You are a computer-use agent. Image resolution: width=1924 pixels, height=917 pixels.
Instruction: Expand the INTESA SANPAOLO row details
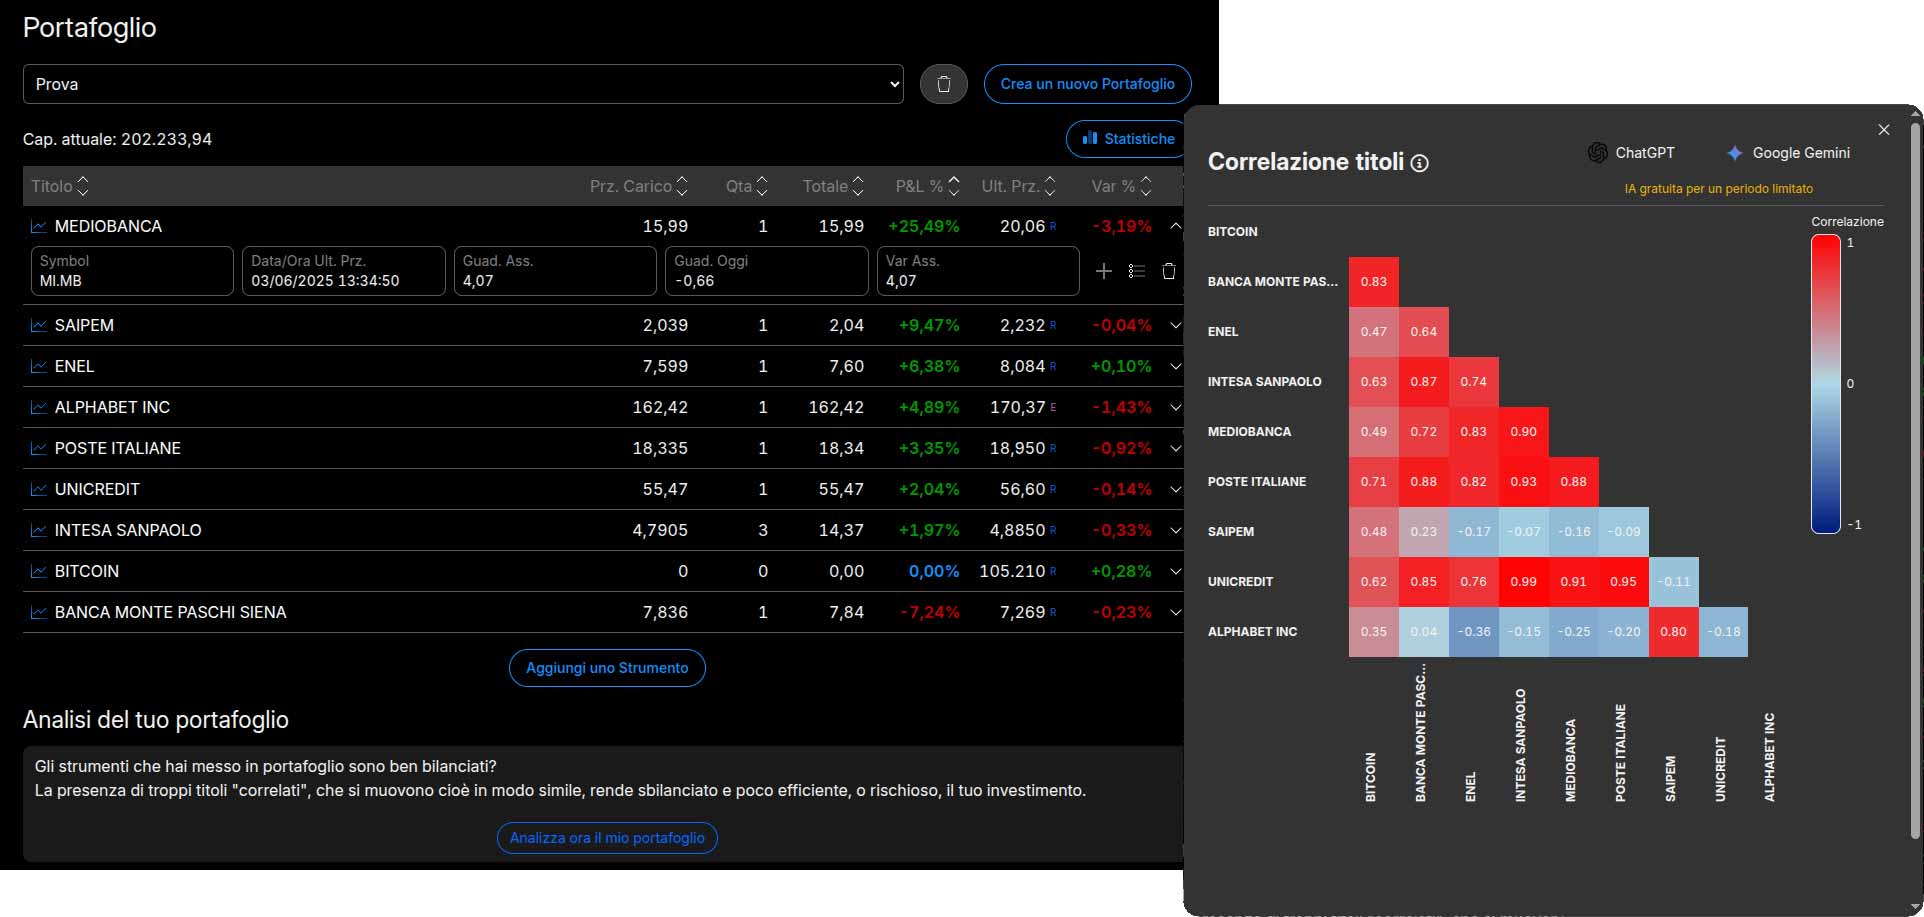pyautogui.click(x=1175, y=530)
